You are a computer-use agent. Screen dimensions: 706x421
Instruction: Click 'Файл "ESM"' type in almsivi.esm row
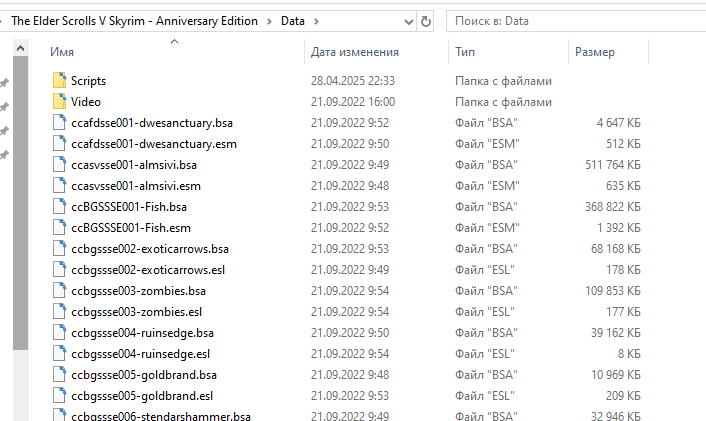click(x=487, y=186)
